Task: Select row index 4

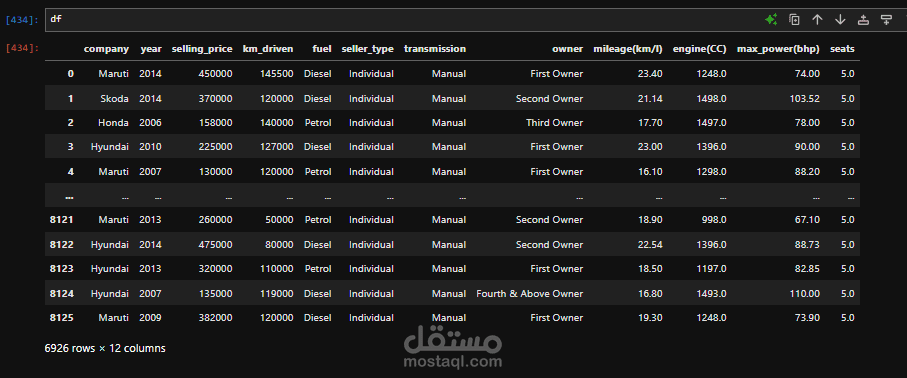Action: 71,171
